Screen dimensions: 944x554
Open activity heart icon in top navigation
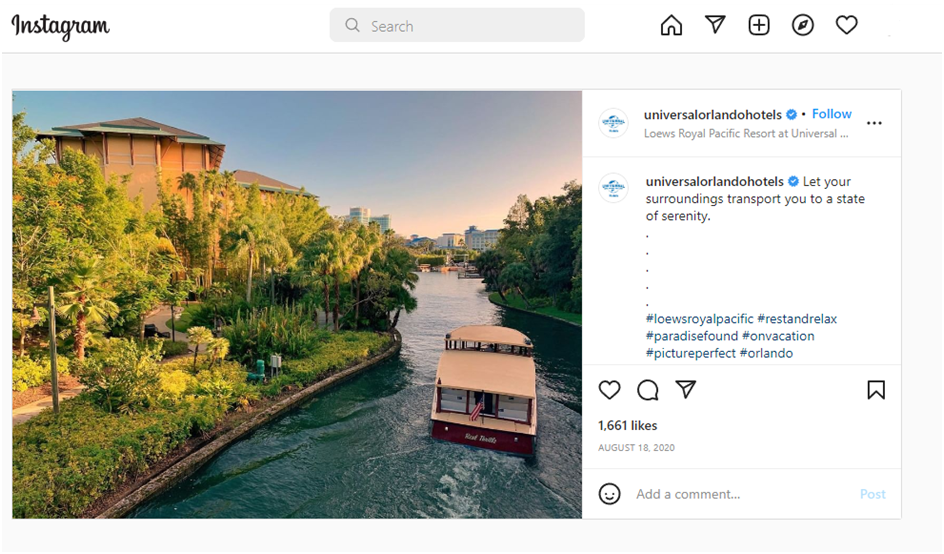coord(846,25)
